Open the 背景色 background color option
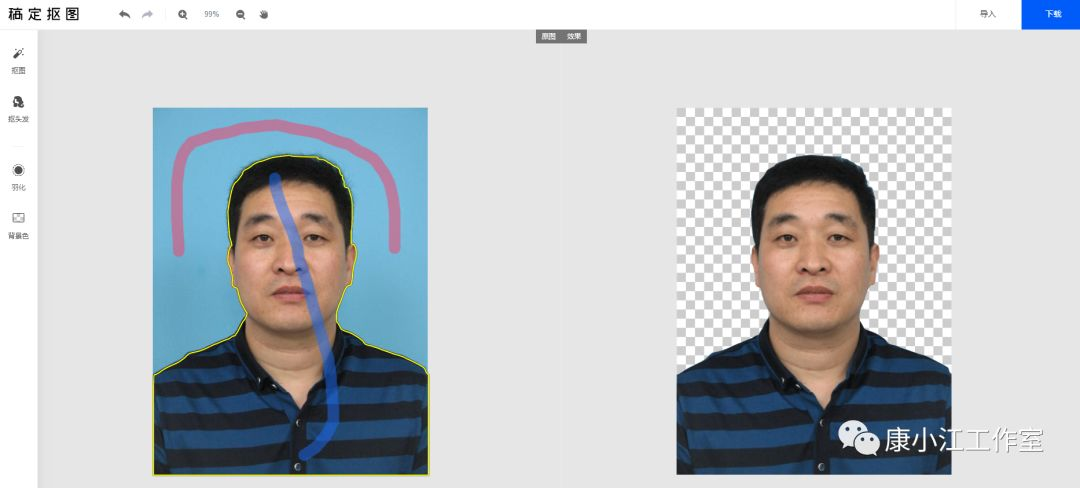This screenshot has height=488, width=1080. pos(18,224)
